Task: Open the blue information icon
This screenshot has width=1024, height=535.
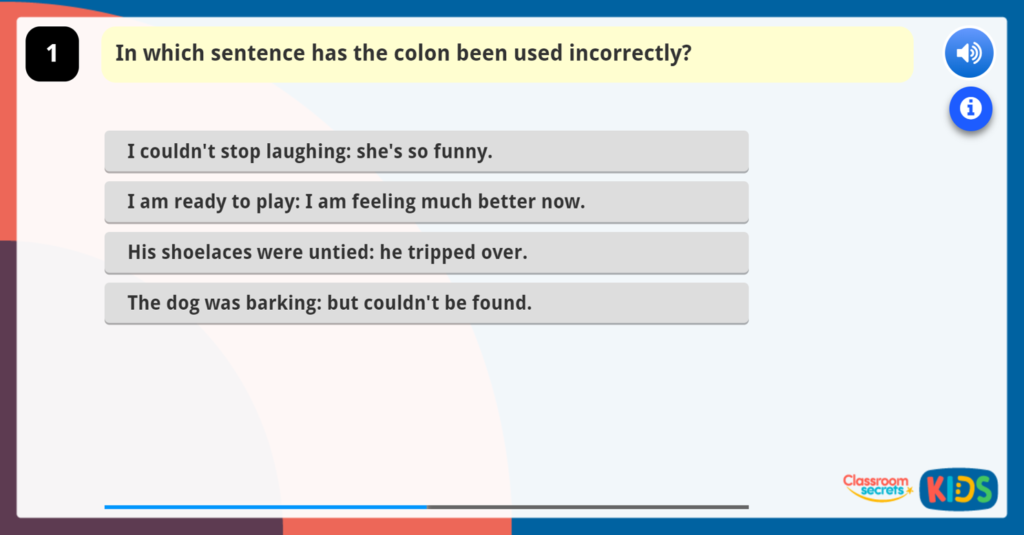Action: [970, 108]
